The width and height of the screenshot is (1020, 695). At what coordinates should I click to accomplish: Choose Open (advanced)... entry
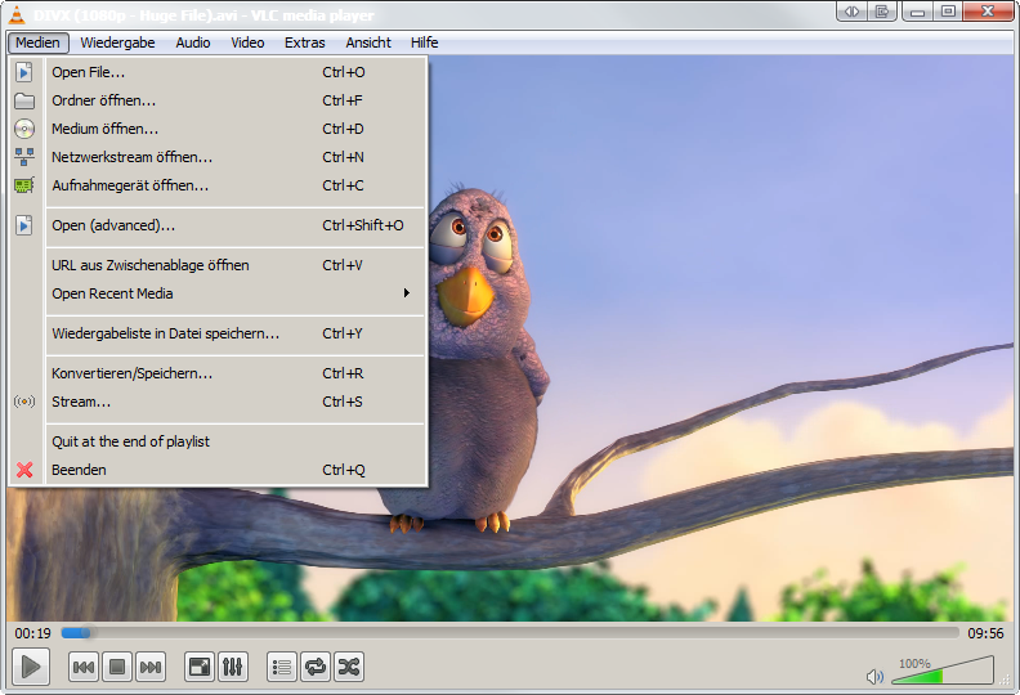[x=217, y=226]
